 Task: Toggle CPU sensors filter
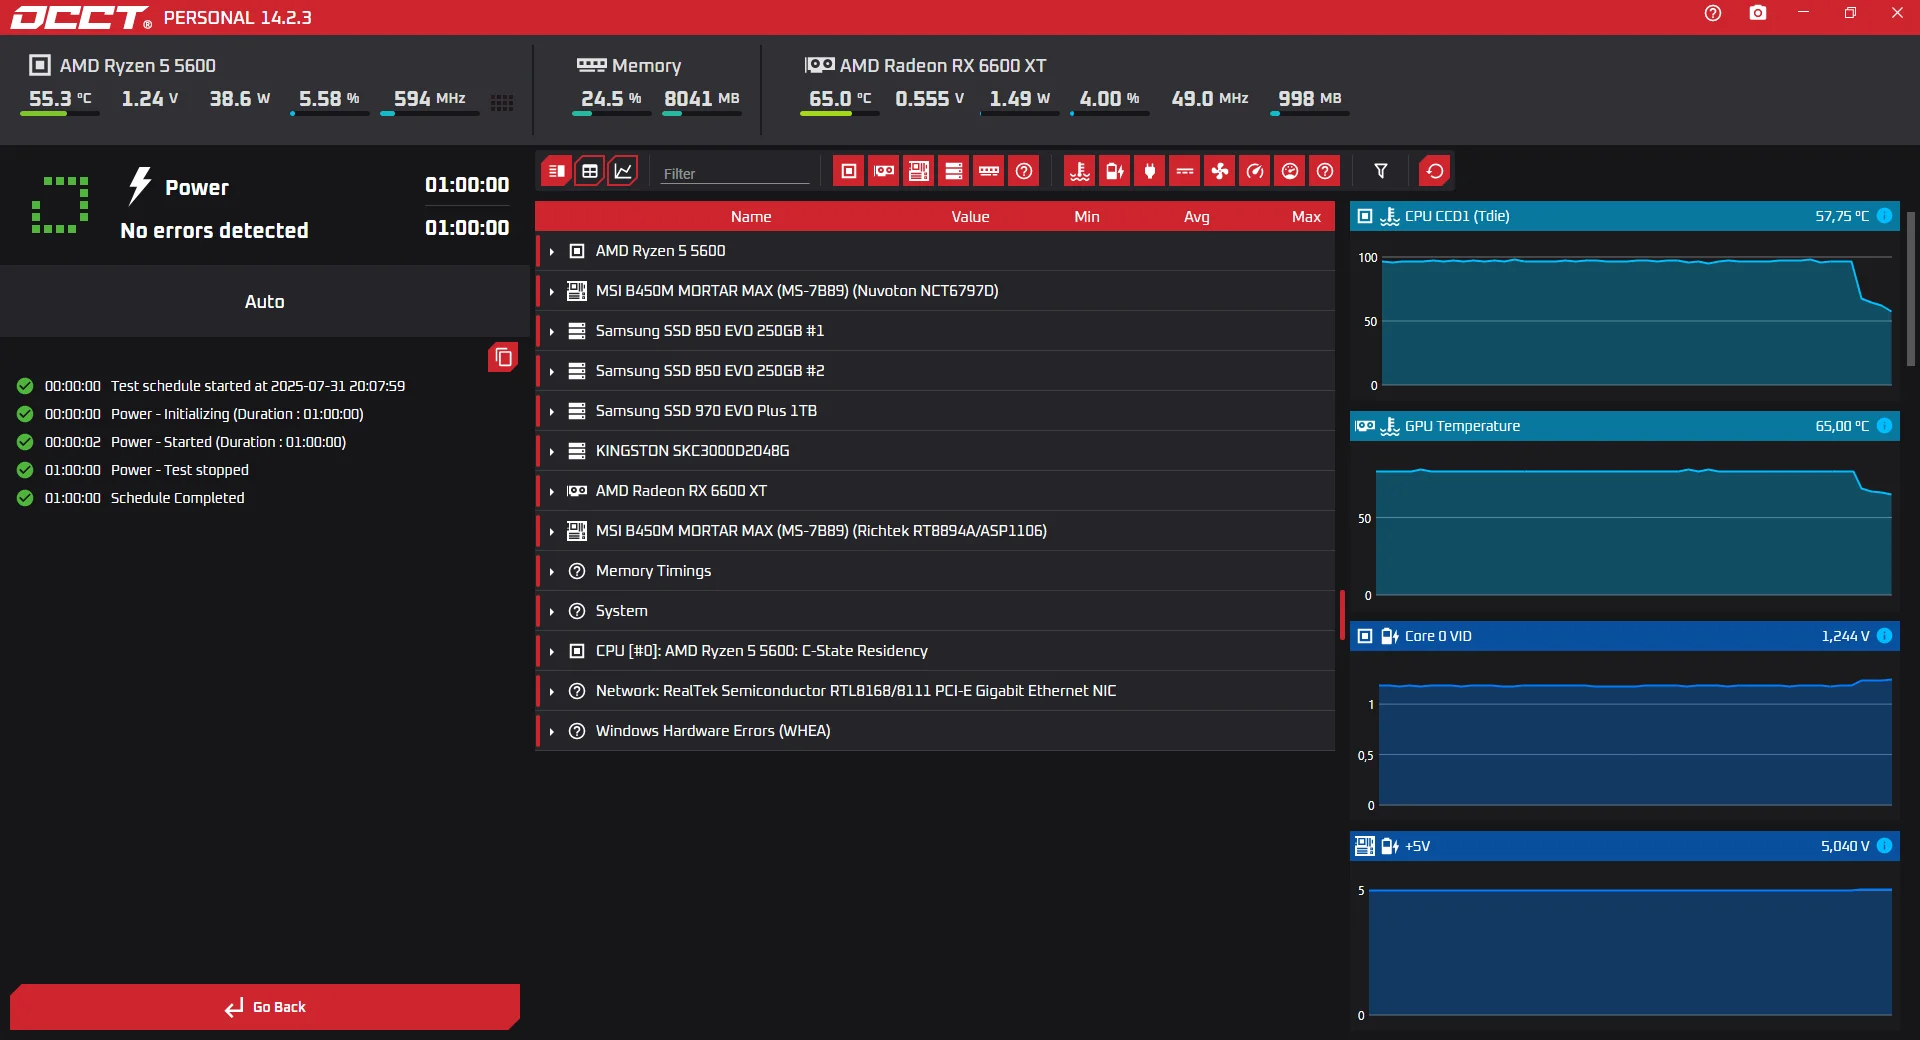click(x=849, y=171)
